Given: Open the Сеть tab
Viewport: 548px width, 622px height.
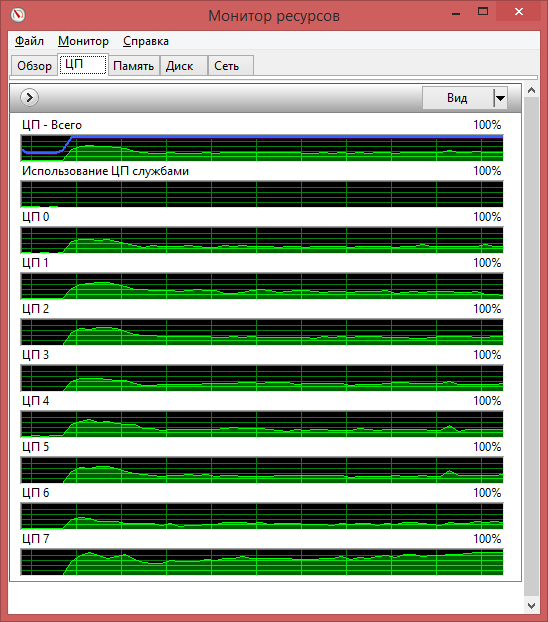Looking at the screenshot, I should [231, 66].
